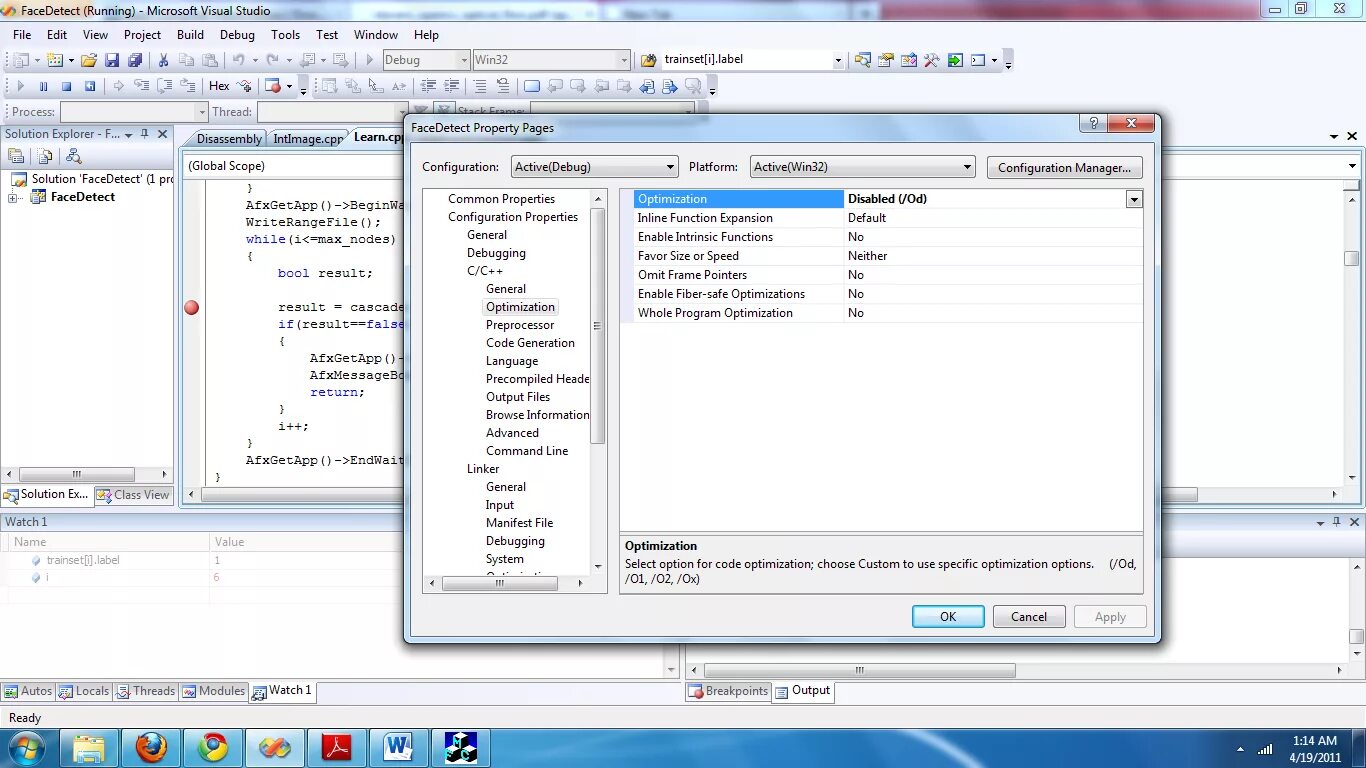Screen dimensions: 1366x768
Task: Open the Toolbox using the hammer-wrench icon
Action: point(931,60)
